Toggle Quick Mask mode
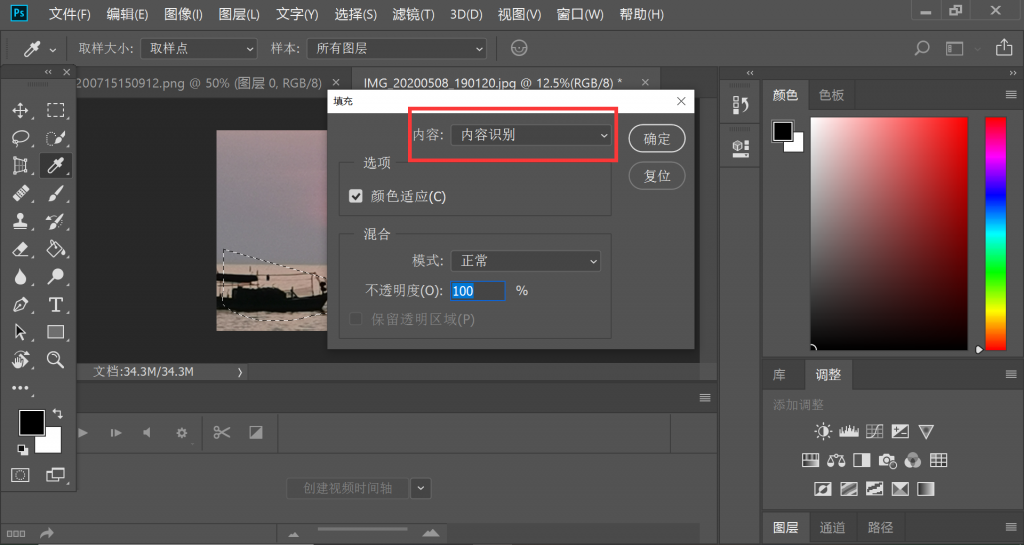This screenshot has width=1024, height=545. point(20,475)
